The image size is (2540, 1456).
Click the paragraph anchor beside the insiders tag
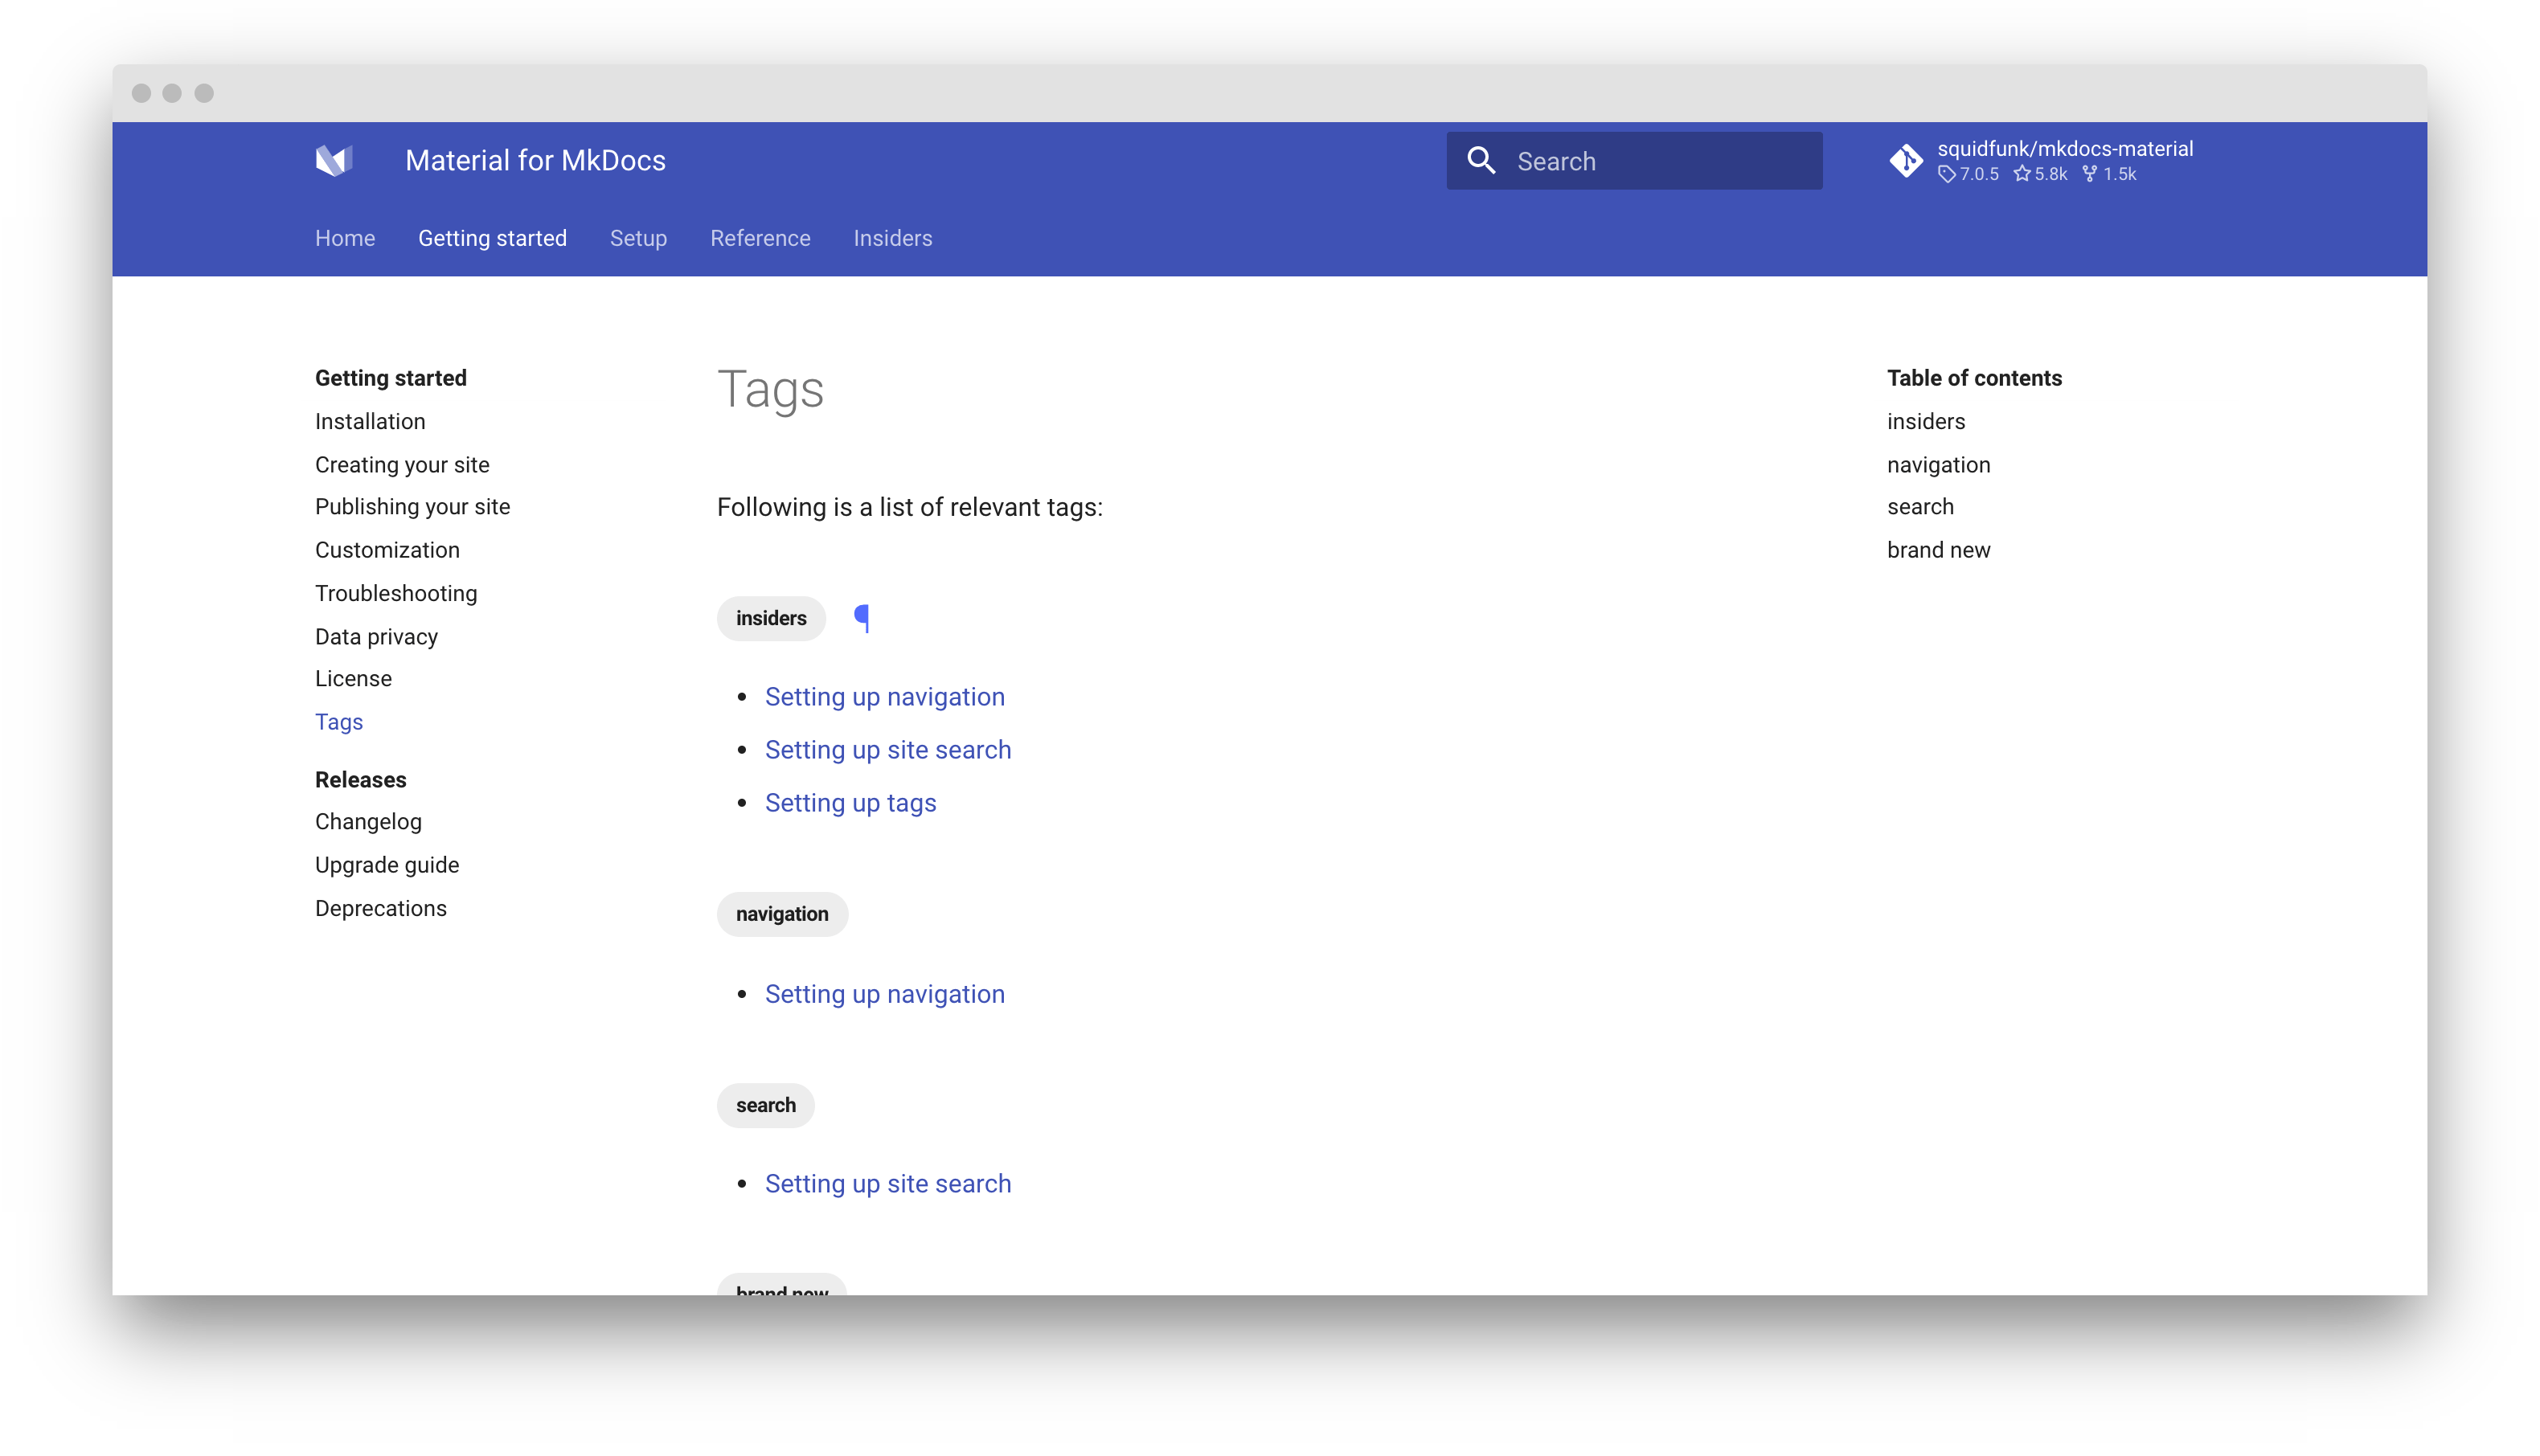pos(861,618)
